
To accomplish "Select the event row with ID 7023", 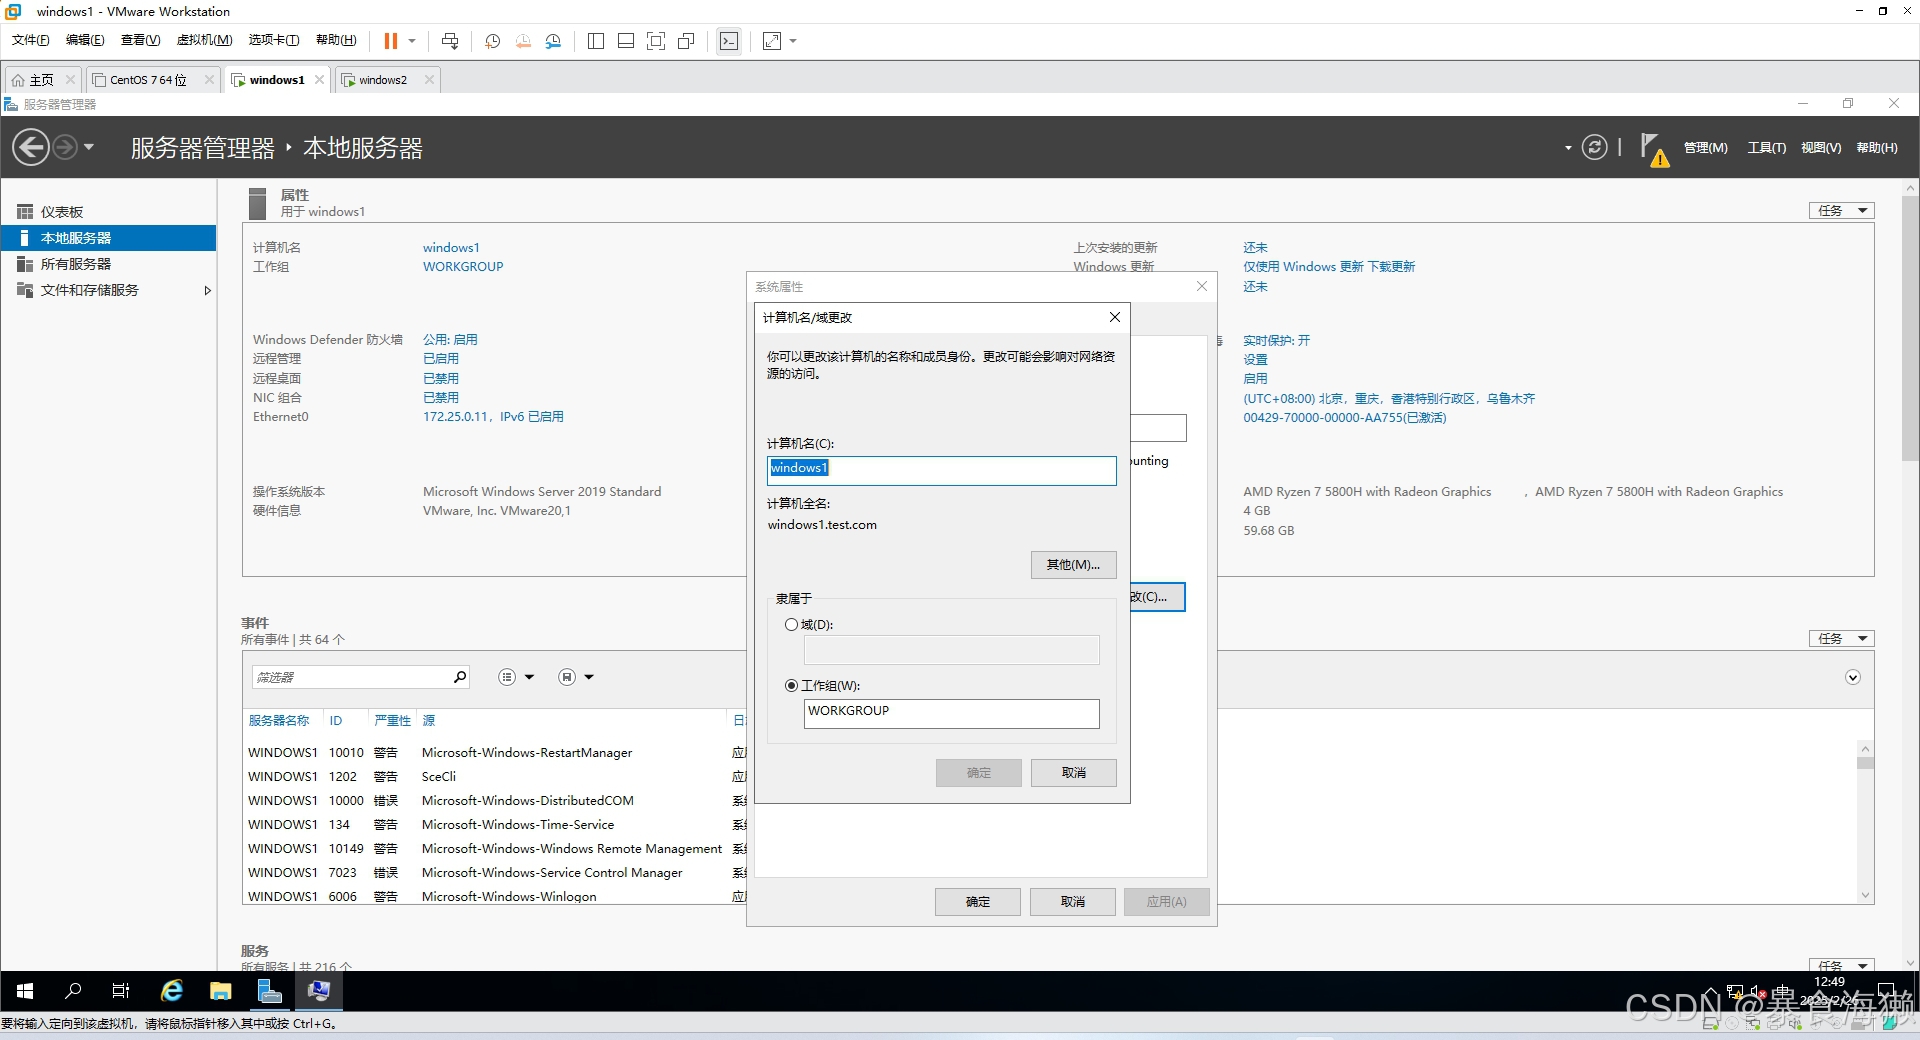I will tap(495, 873).
